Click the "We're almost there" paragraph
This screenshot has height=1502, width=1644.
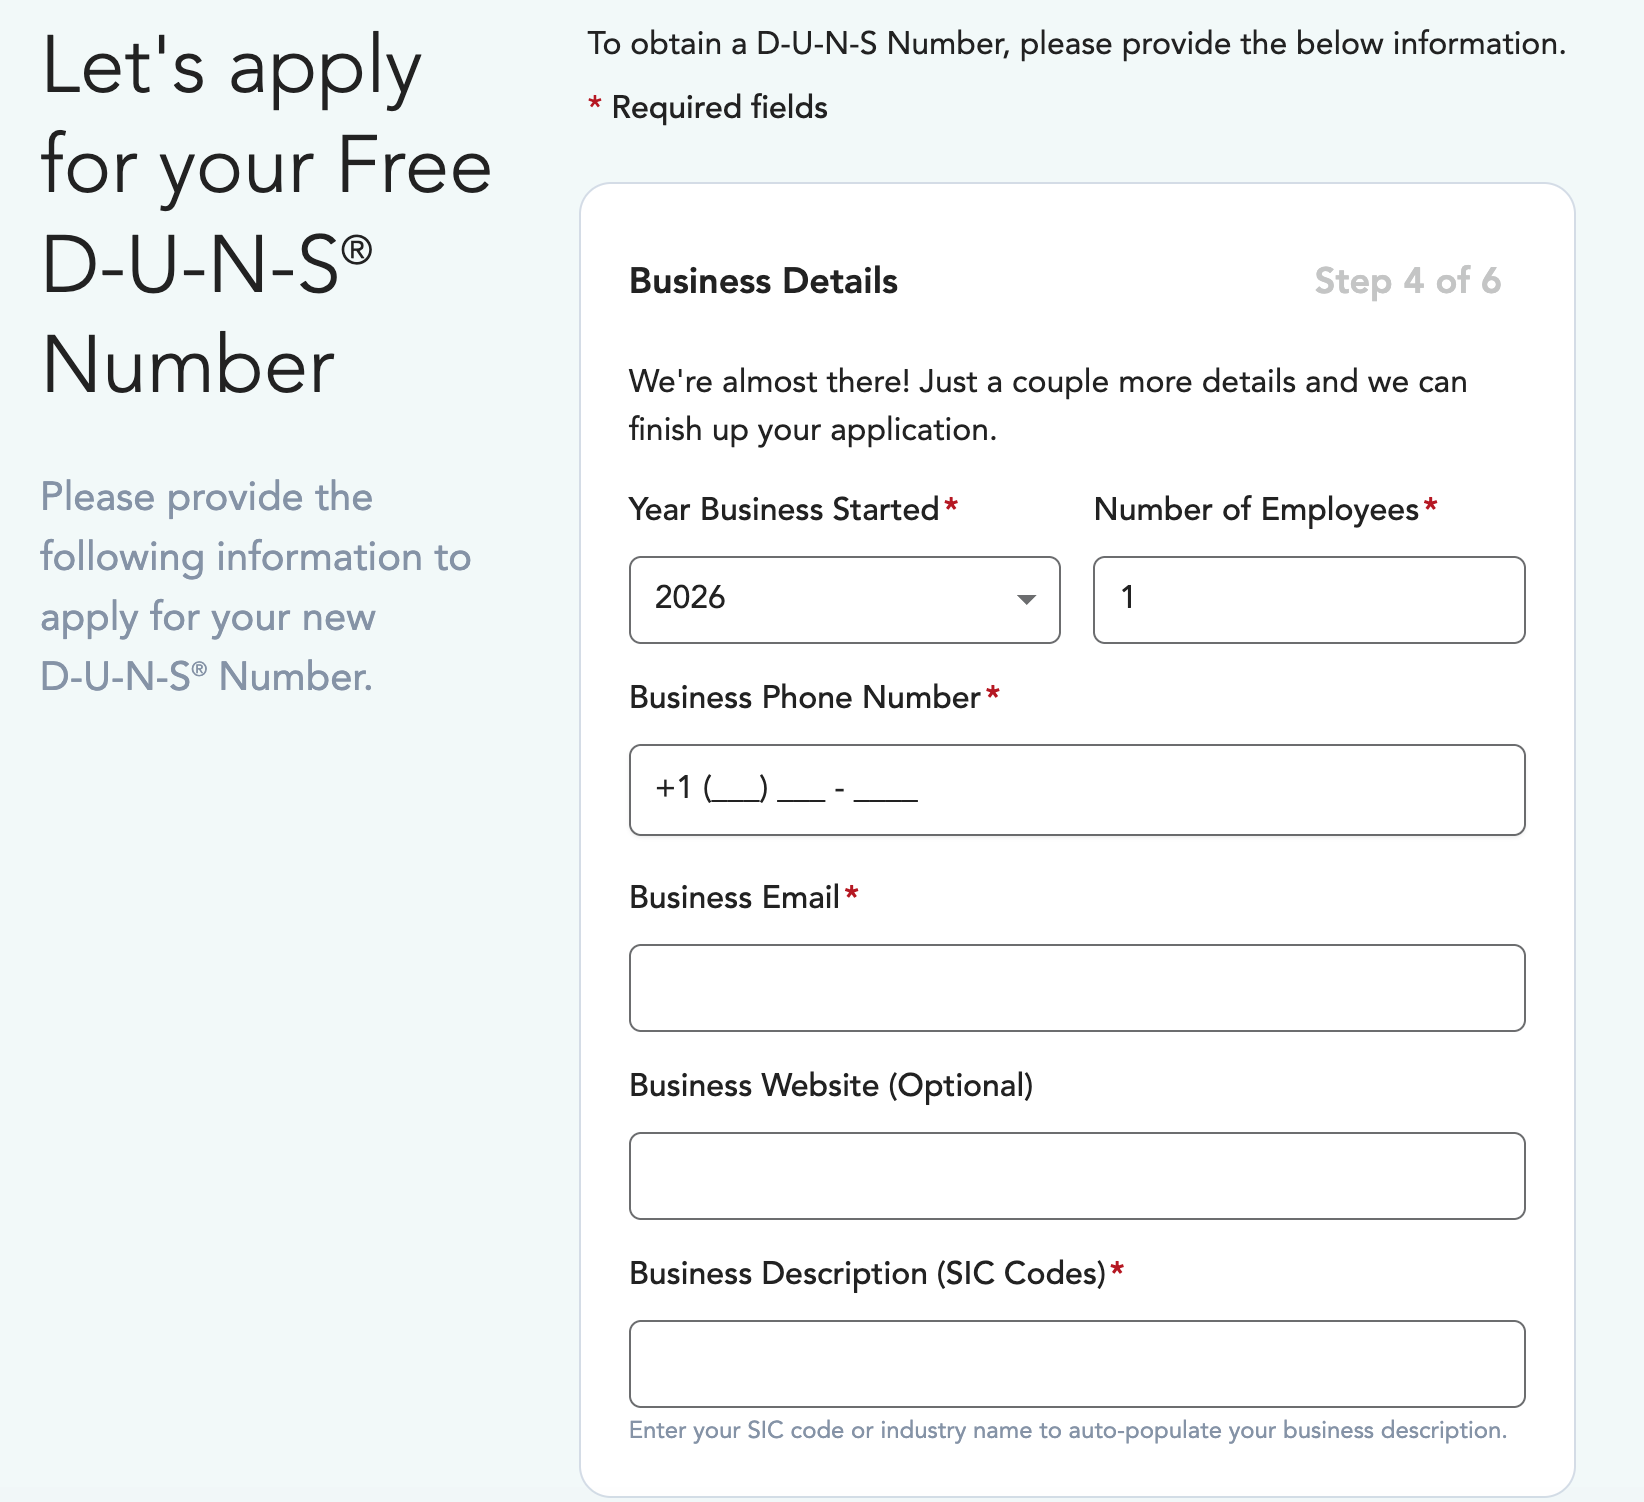click(1047, 405)
